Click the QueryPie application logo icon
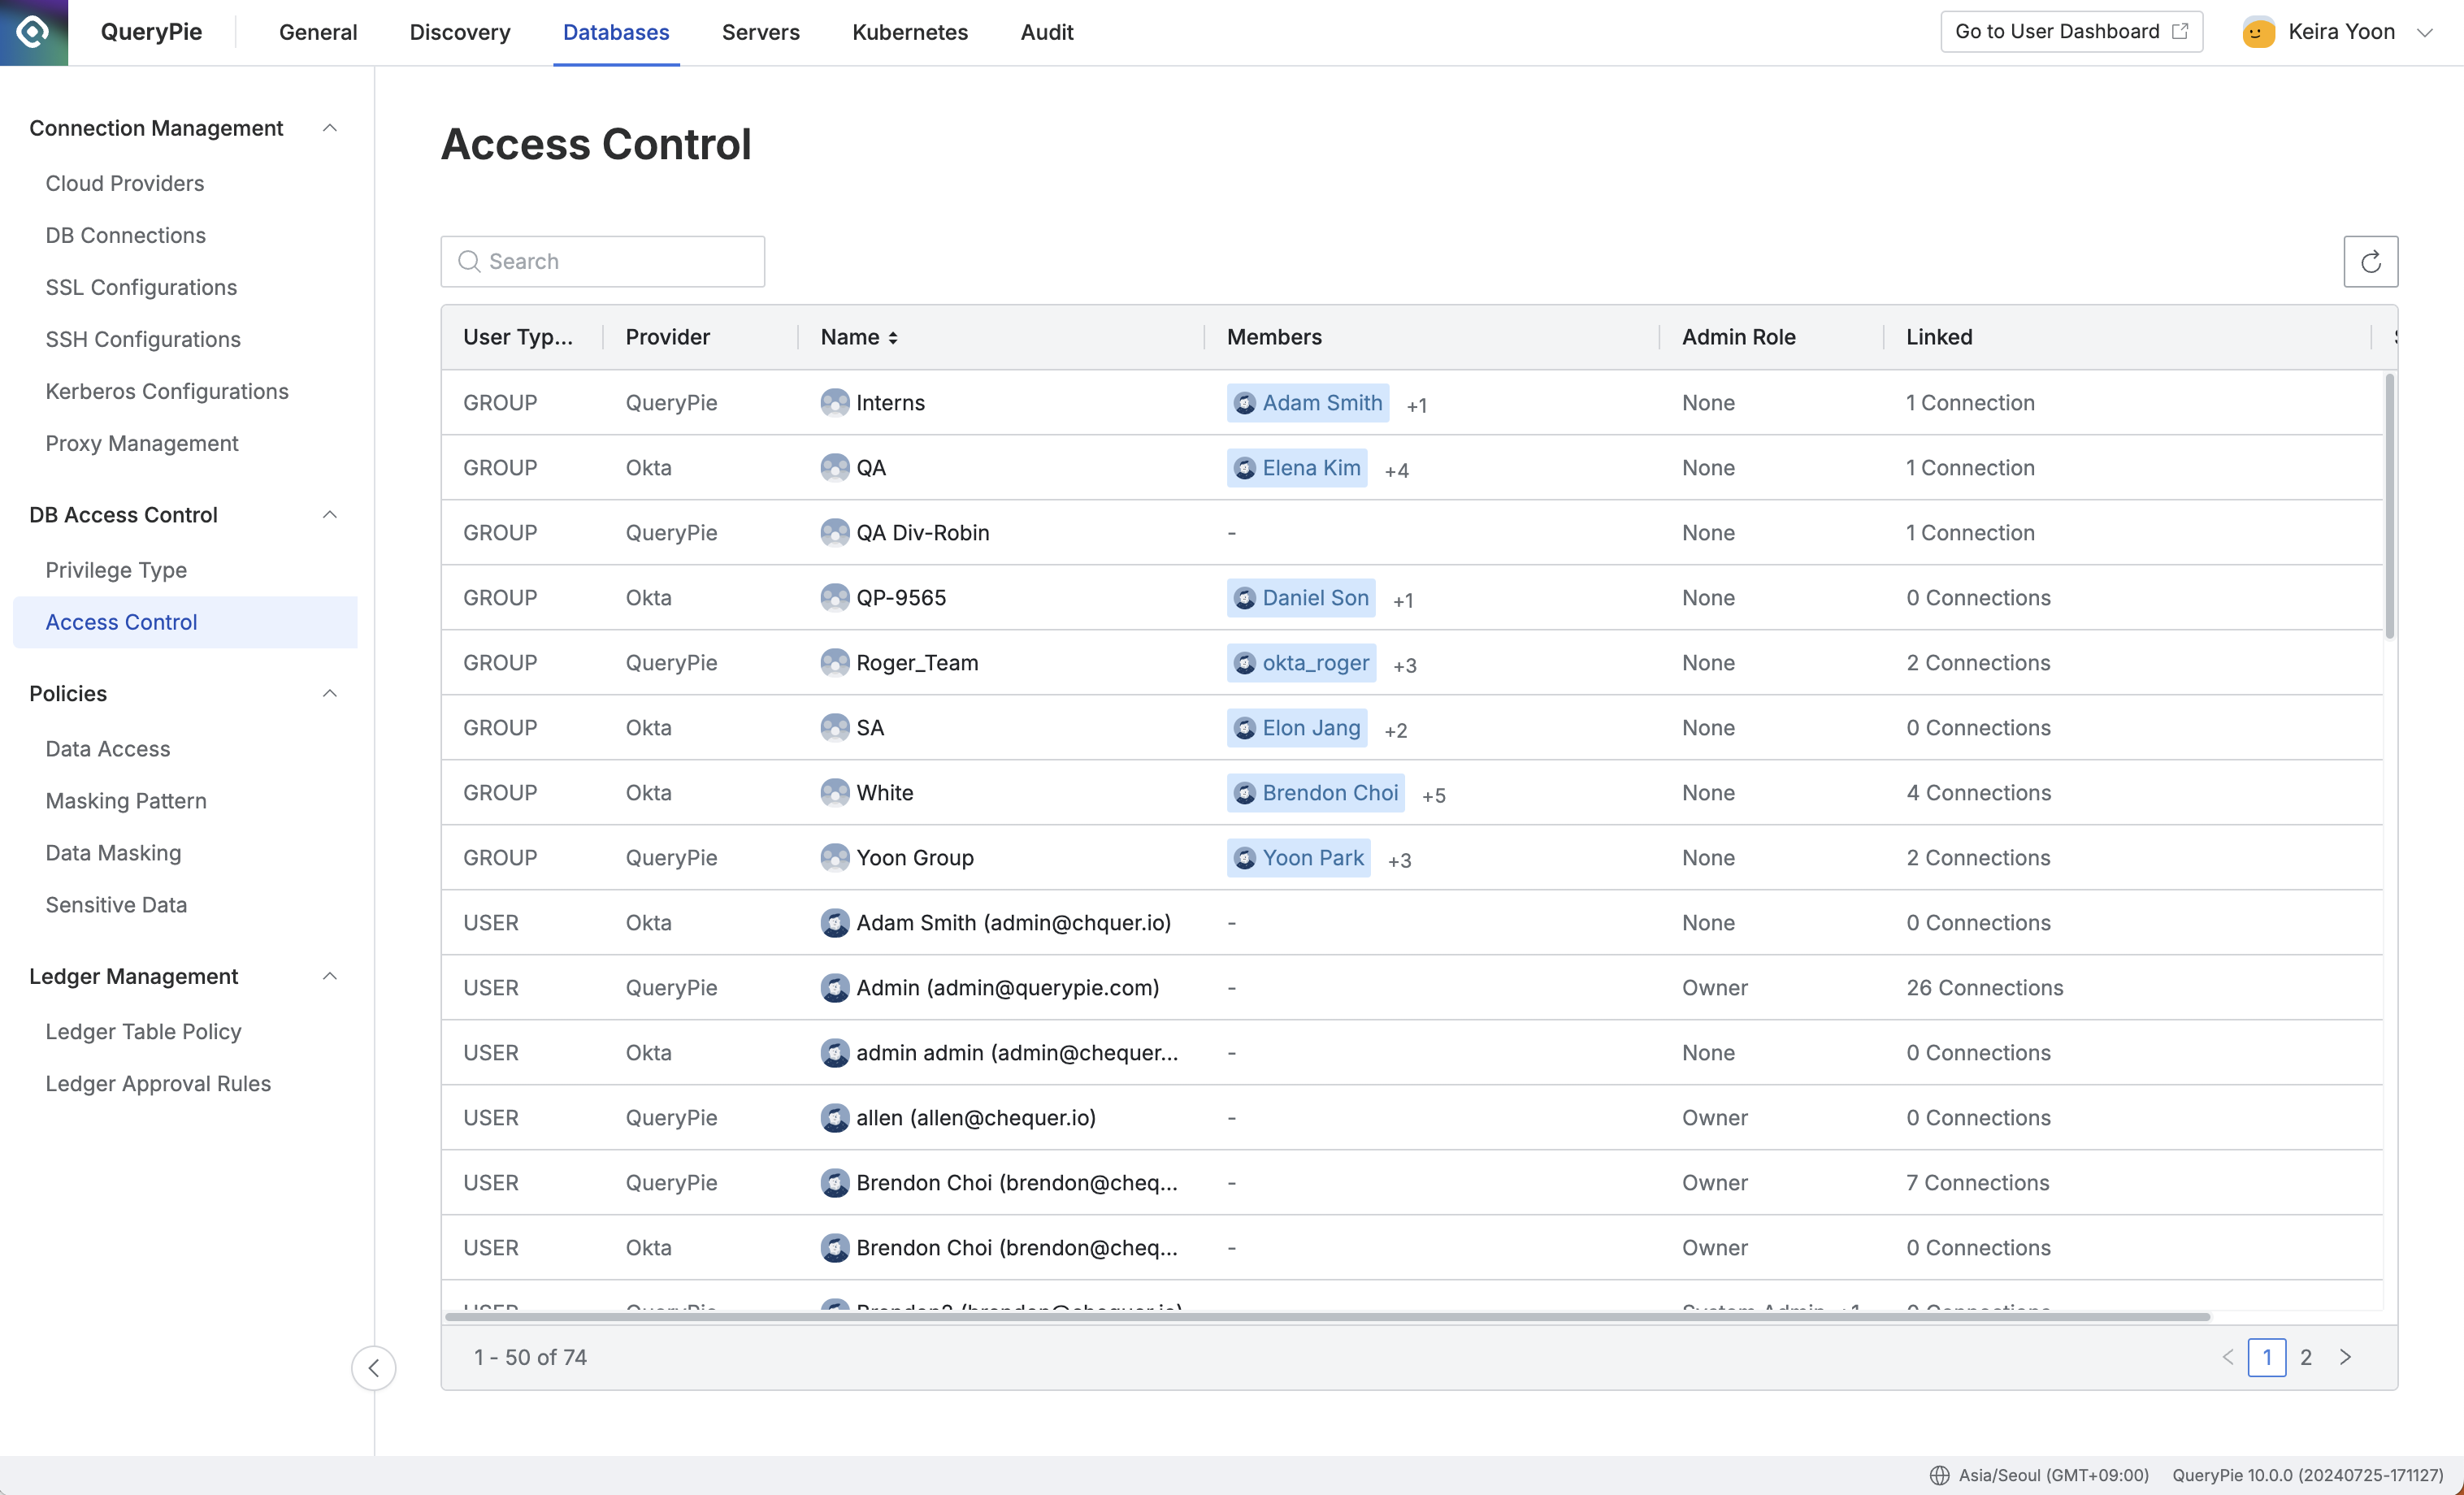 tap(33, 32)
